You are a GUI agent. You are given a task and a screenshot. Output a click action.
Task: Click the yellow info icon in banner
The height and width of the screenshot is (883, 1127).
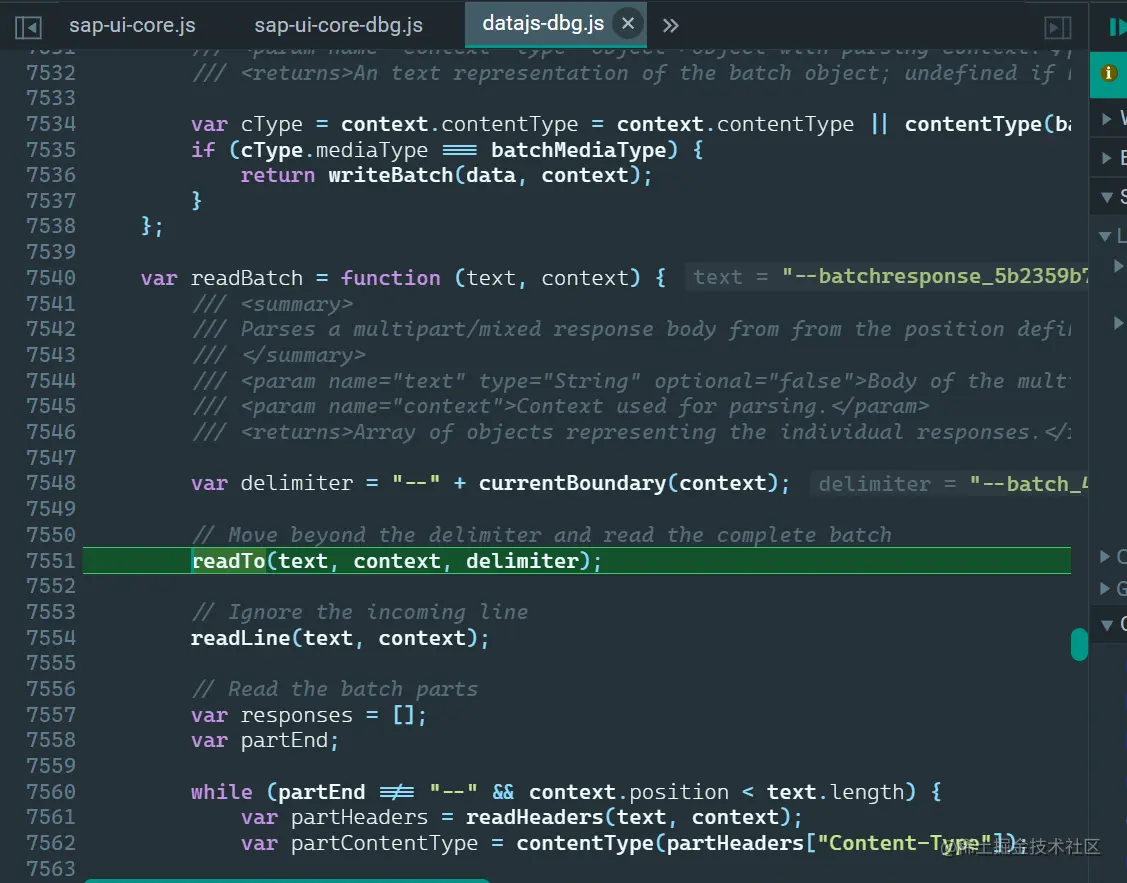click(1108, 73)
